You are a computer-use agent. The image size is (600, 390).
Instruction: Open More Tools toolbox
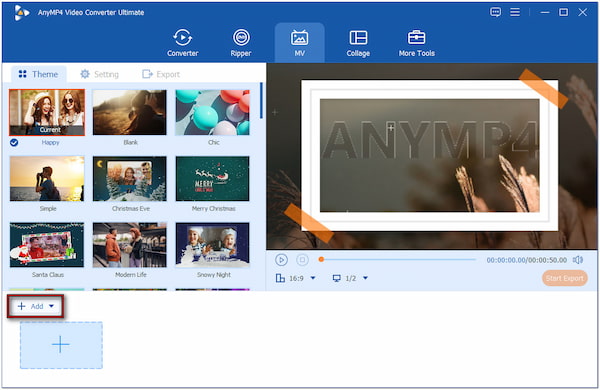click(416, 43)
